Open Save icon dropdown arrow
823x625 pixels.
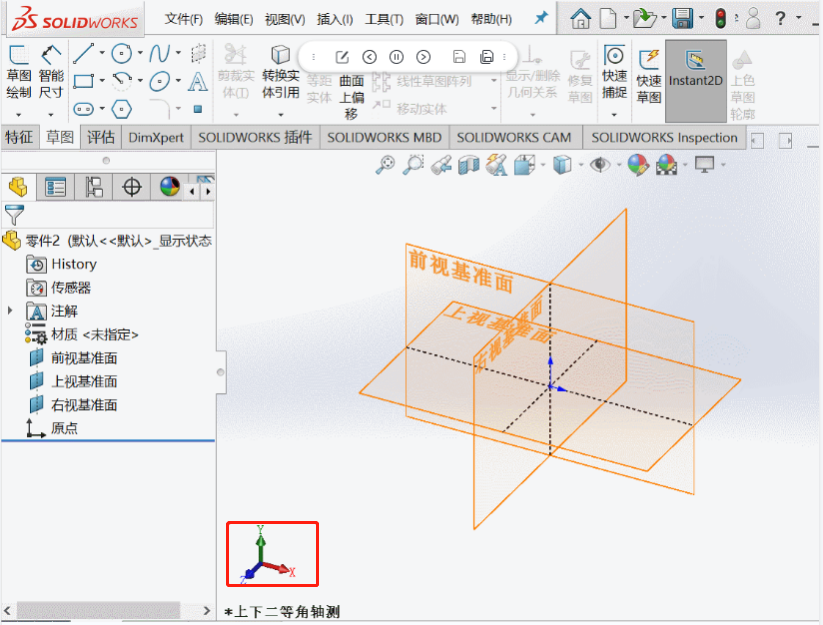pos(701,18)
